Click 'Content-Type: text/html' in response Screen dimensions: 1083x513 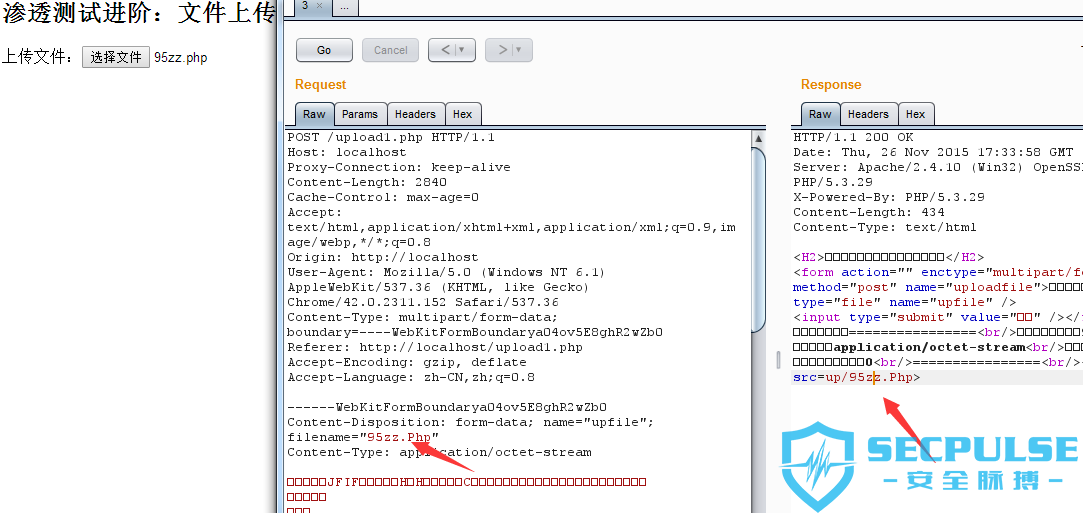click(x=885, y=227)
